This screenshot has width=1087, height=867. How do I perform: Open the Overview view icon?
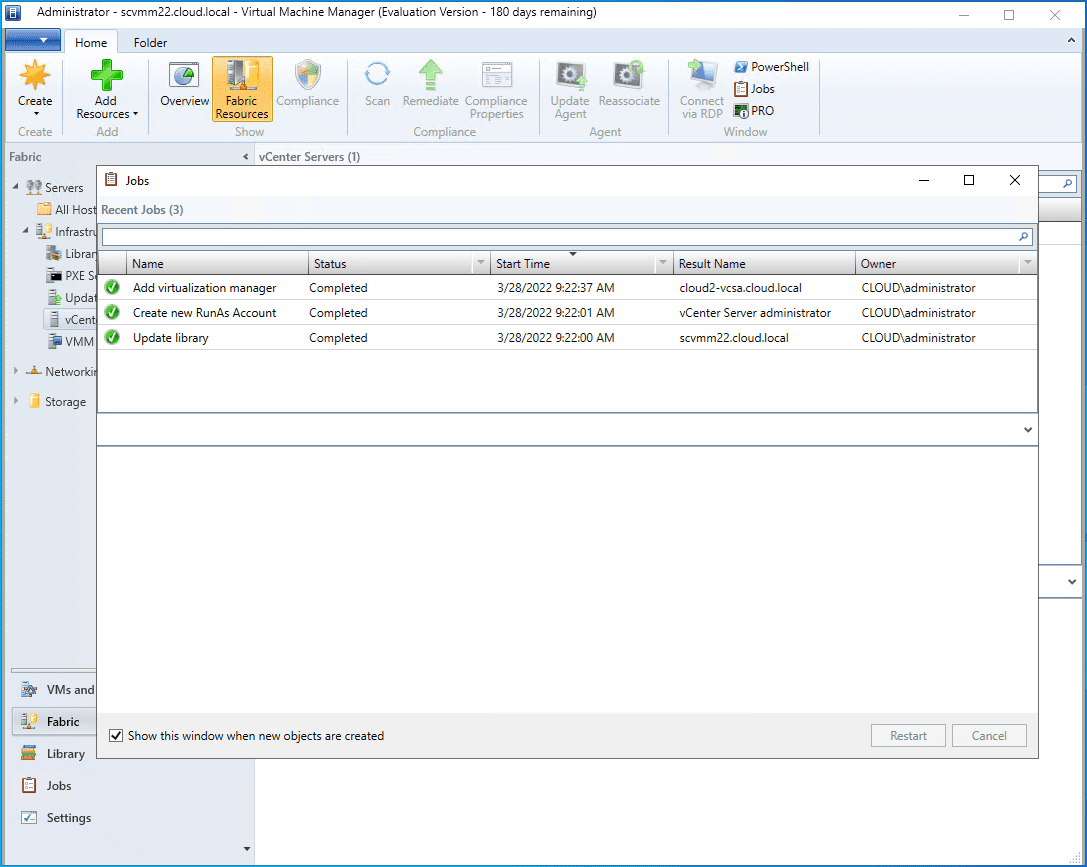184,75
